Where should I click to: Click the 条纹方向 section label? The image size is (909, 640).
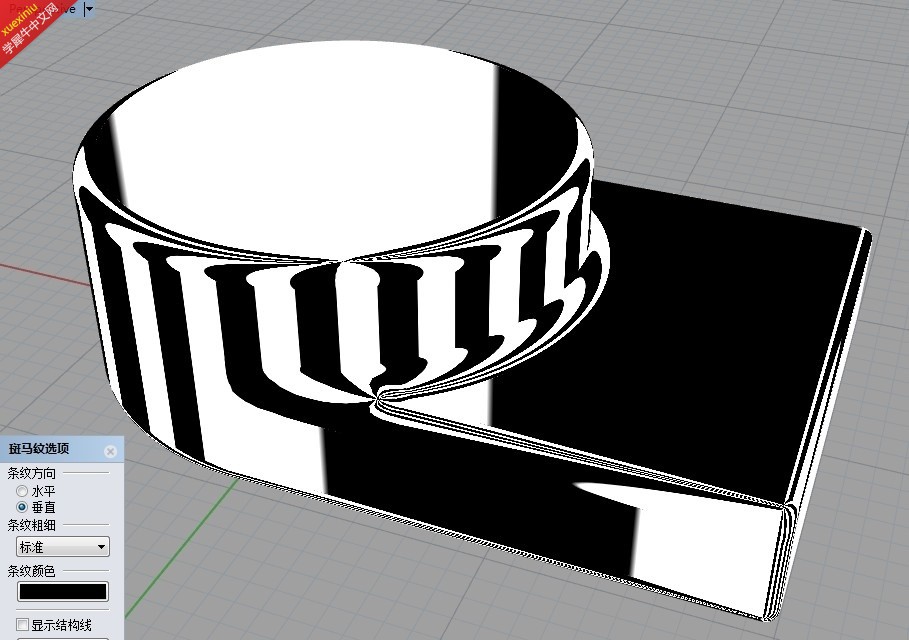[31, 473]
